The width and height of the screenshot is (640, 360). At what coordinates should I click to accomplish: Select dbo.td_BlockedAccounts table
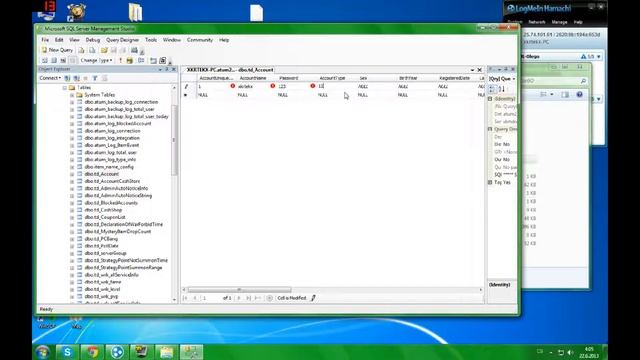[x=111, y=203]
